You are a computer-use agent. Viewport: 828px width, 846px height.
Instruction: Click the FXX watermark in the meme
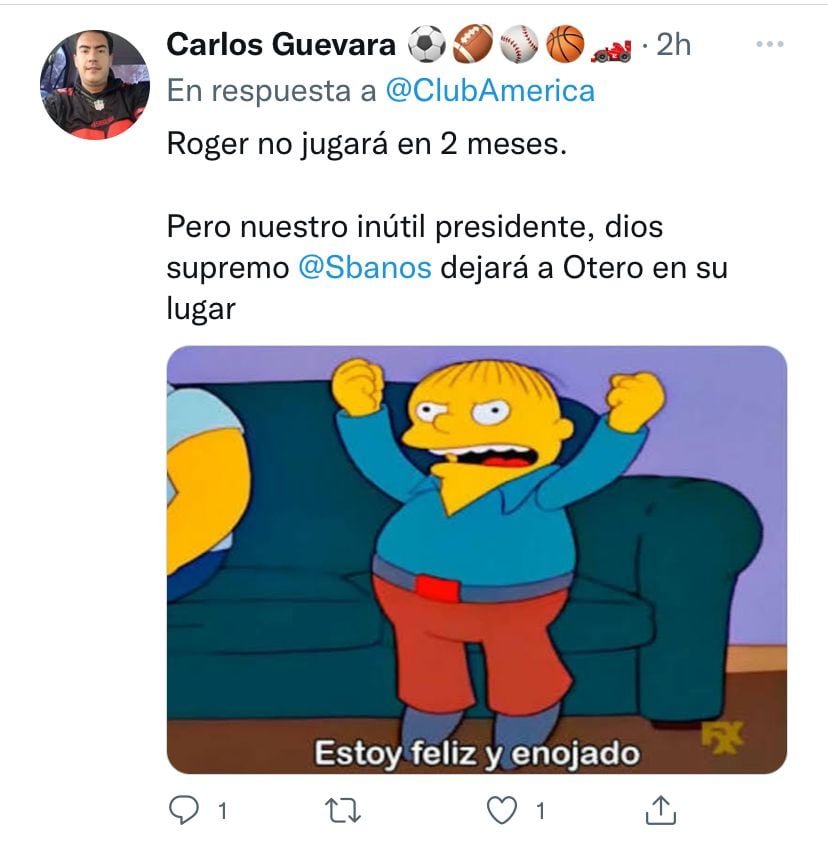point(722,738)
